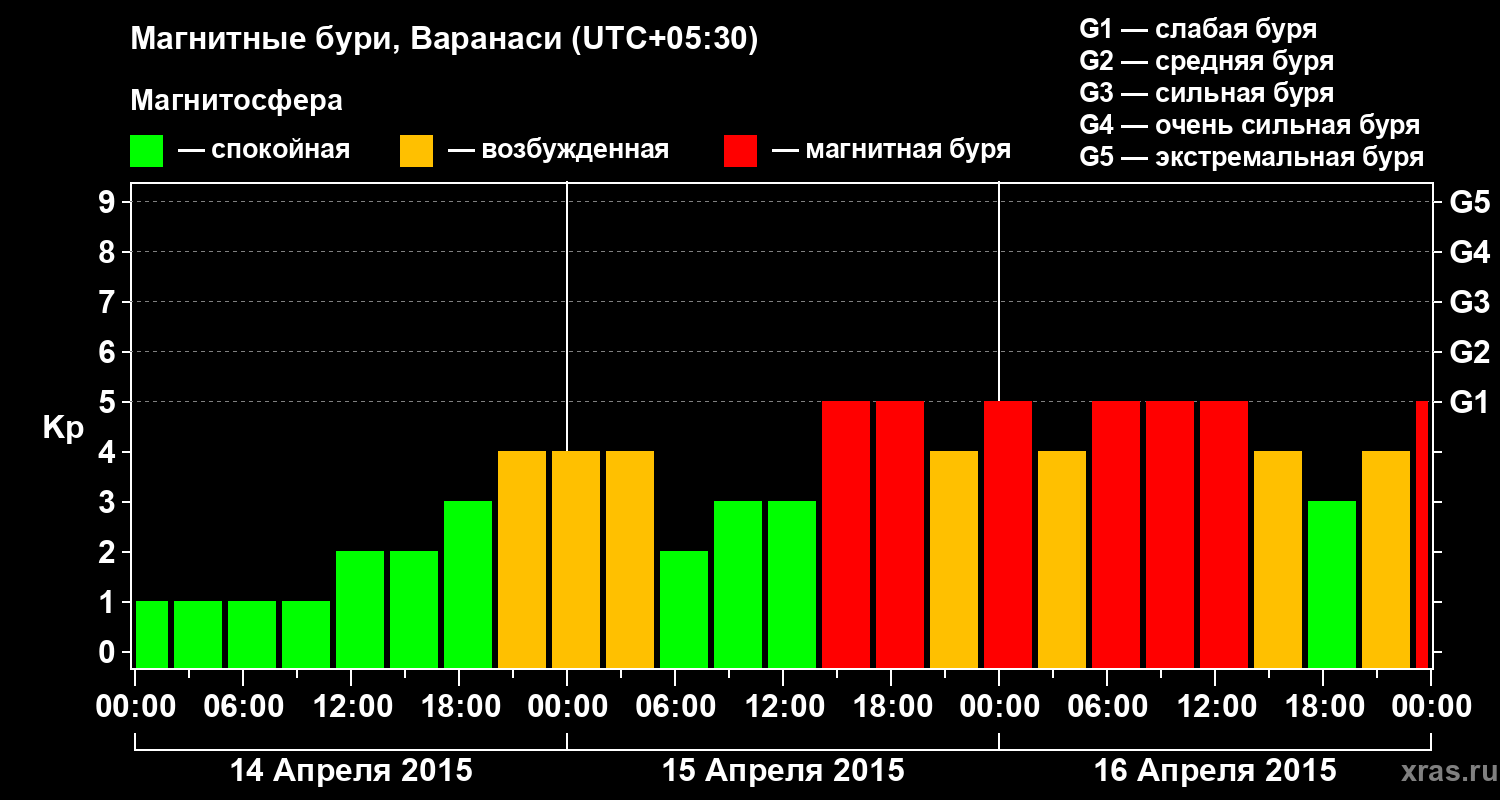
Task: Click the green Kp 3 bar on 16 April
Action: pyautogui.click(x=1332, y=584)
